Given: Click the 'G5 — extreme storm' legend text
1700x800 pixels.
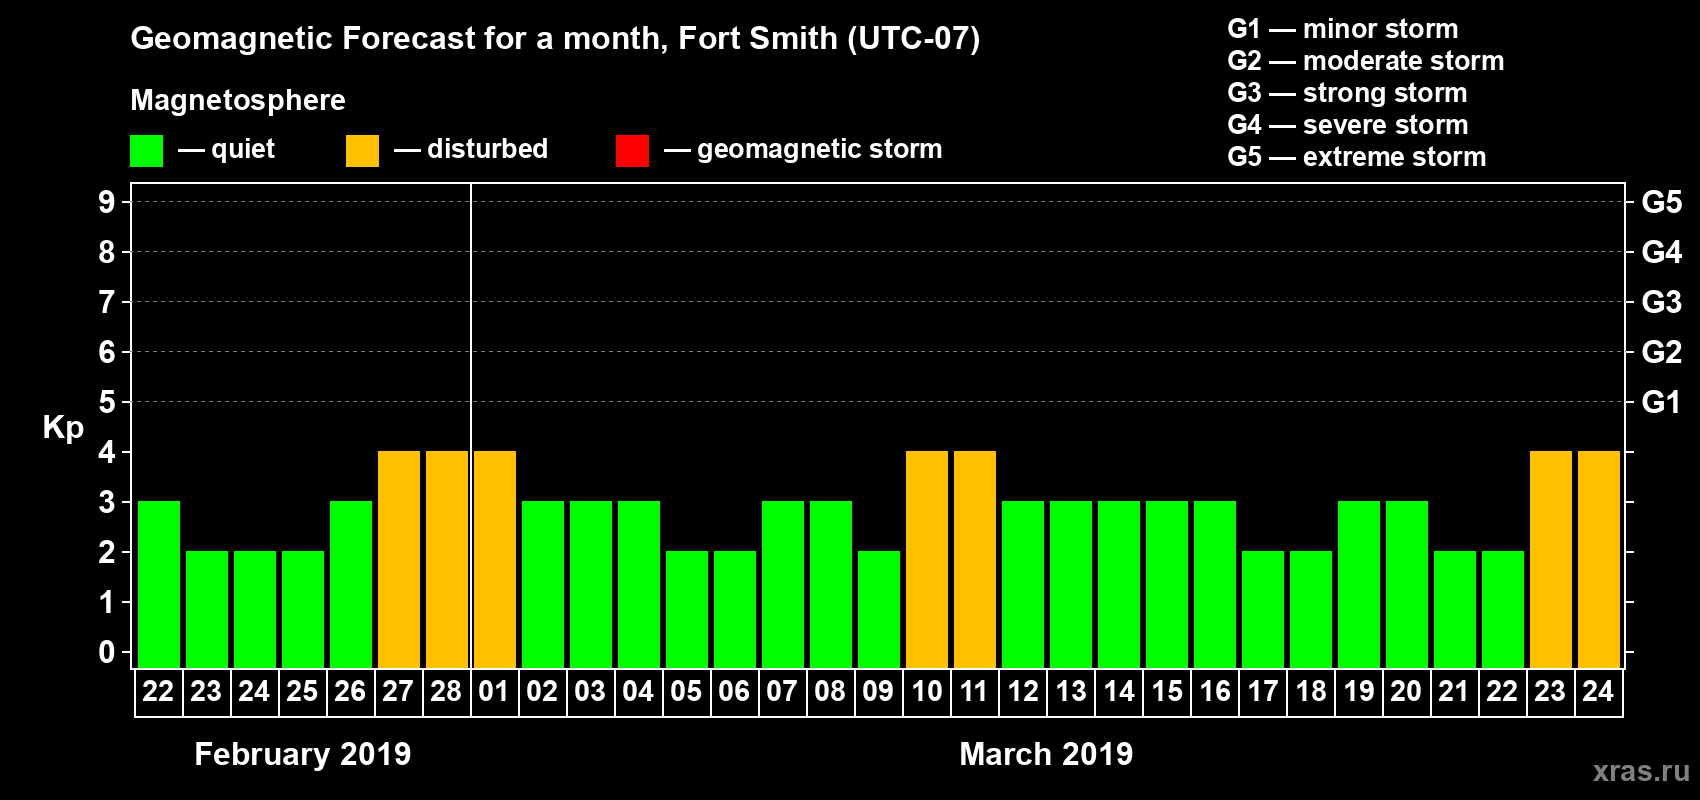Looking at the screenshot, I should (x=1357, y=157).
